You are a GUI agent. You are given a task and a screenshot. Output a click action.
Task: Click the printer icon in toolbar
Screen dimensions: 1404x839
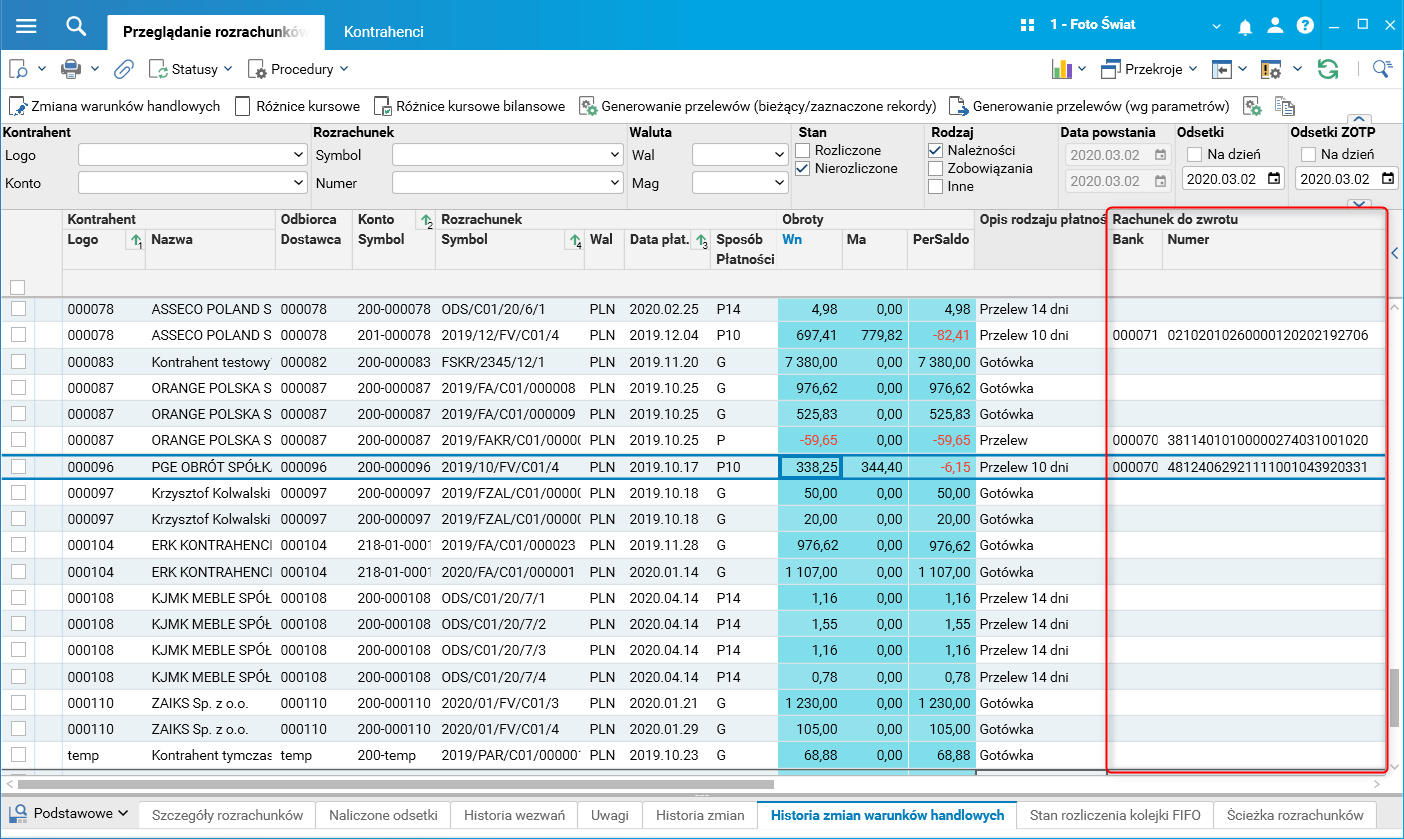point(71,69)
